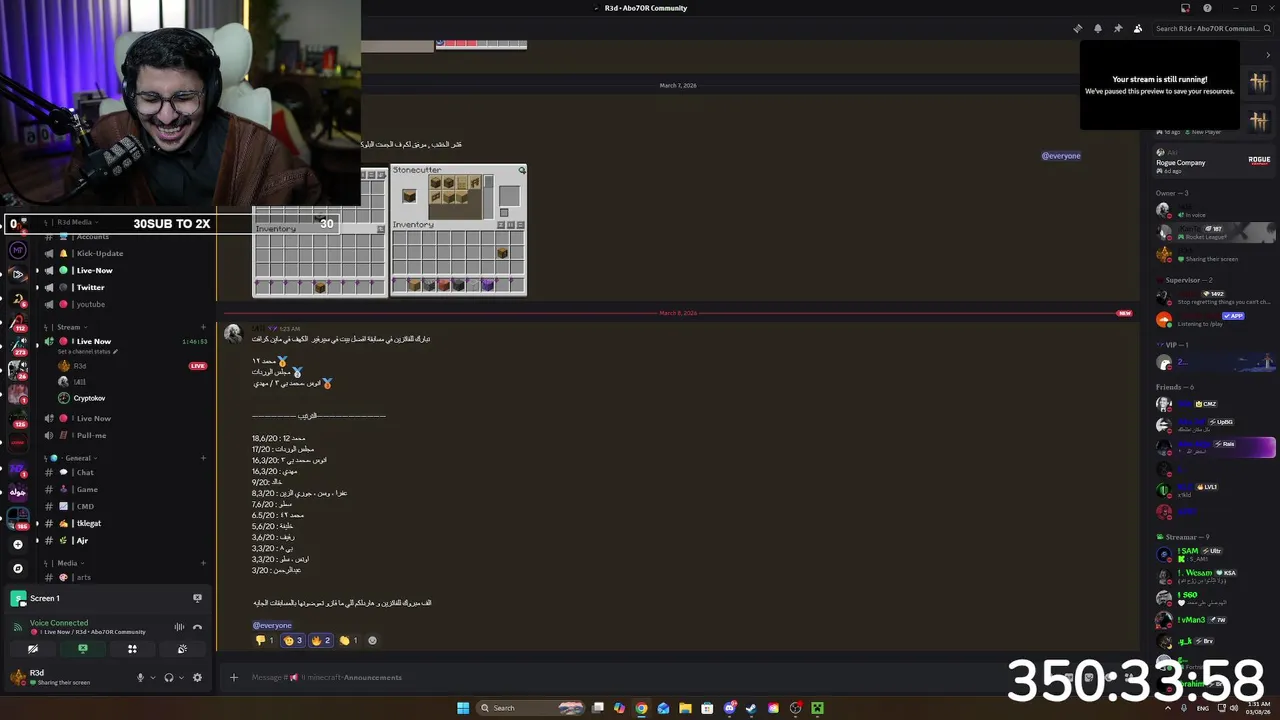Toggle noise suppression waveform icon

click(179, 627)
